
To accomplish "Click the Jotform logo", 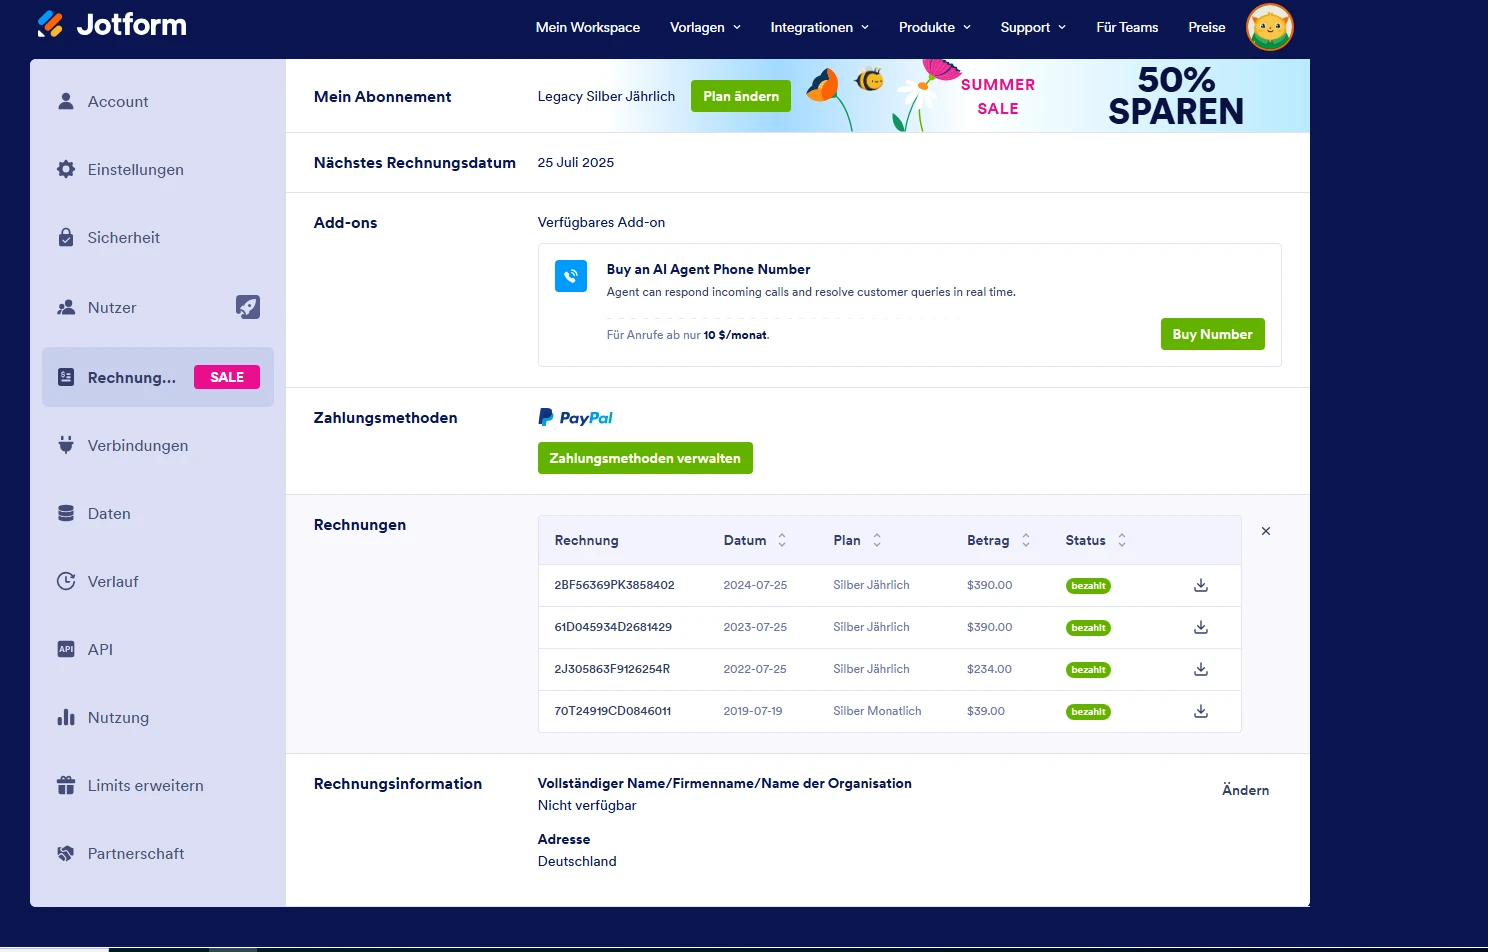I will click(111, 25).
